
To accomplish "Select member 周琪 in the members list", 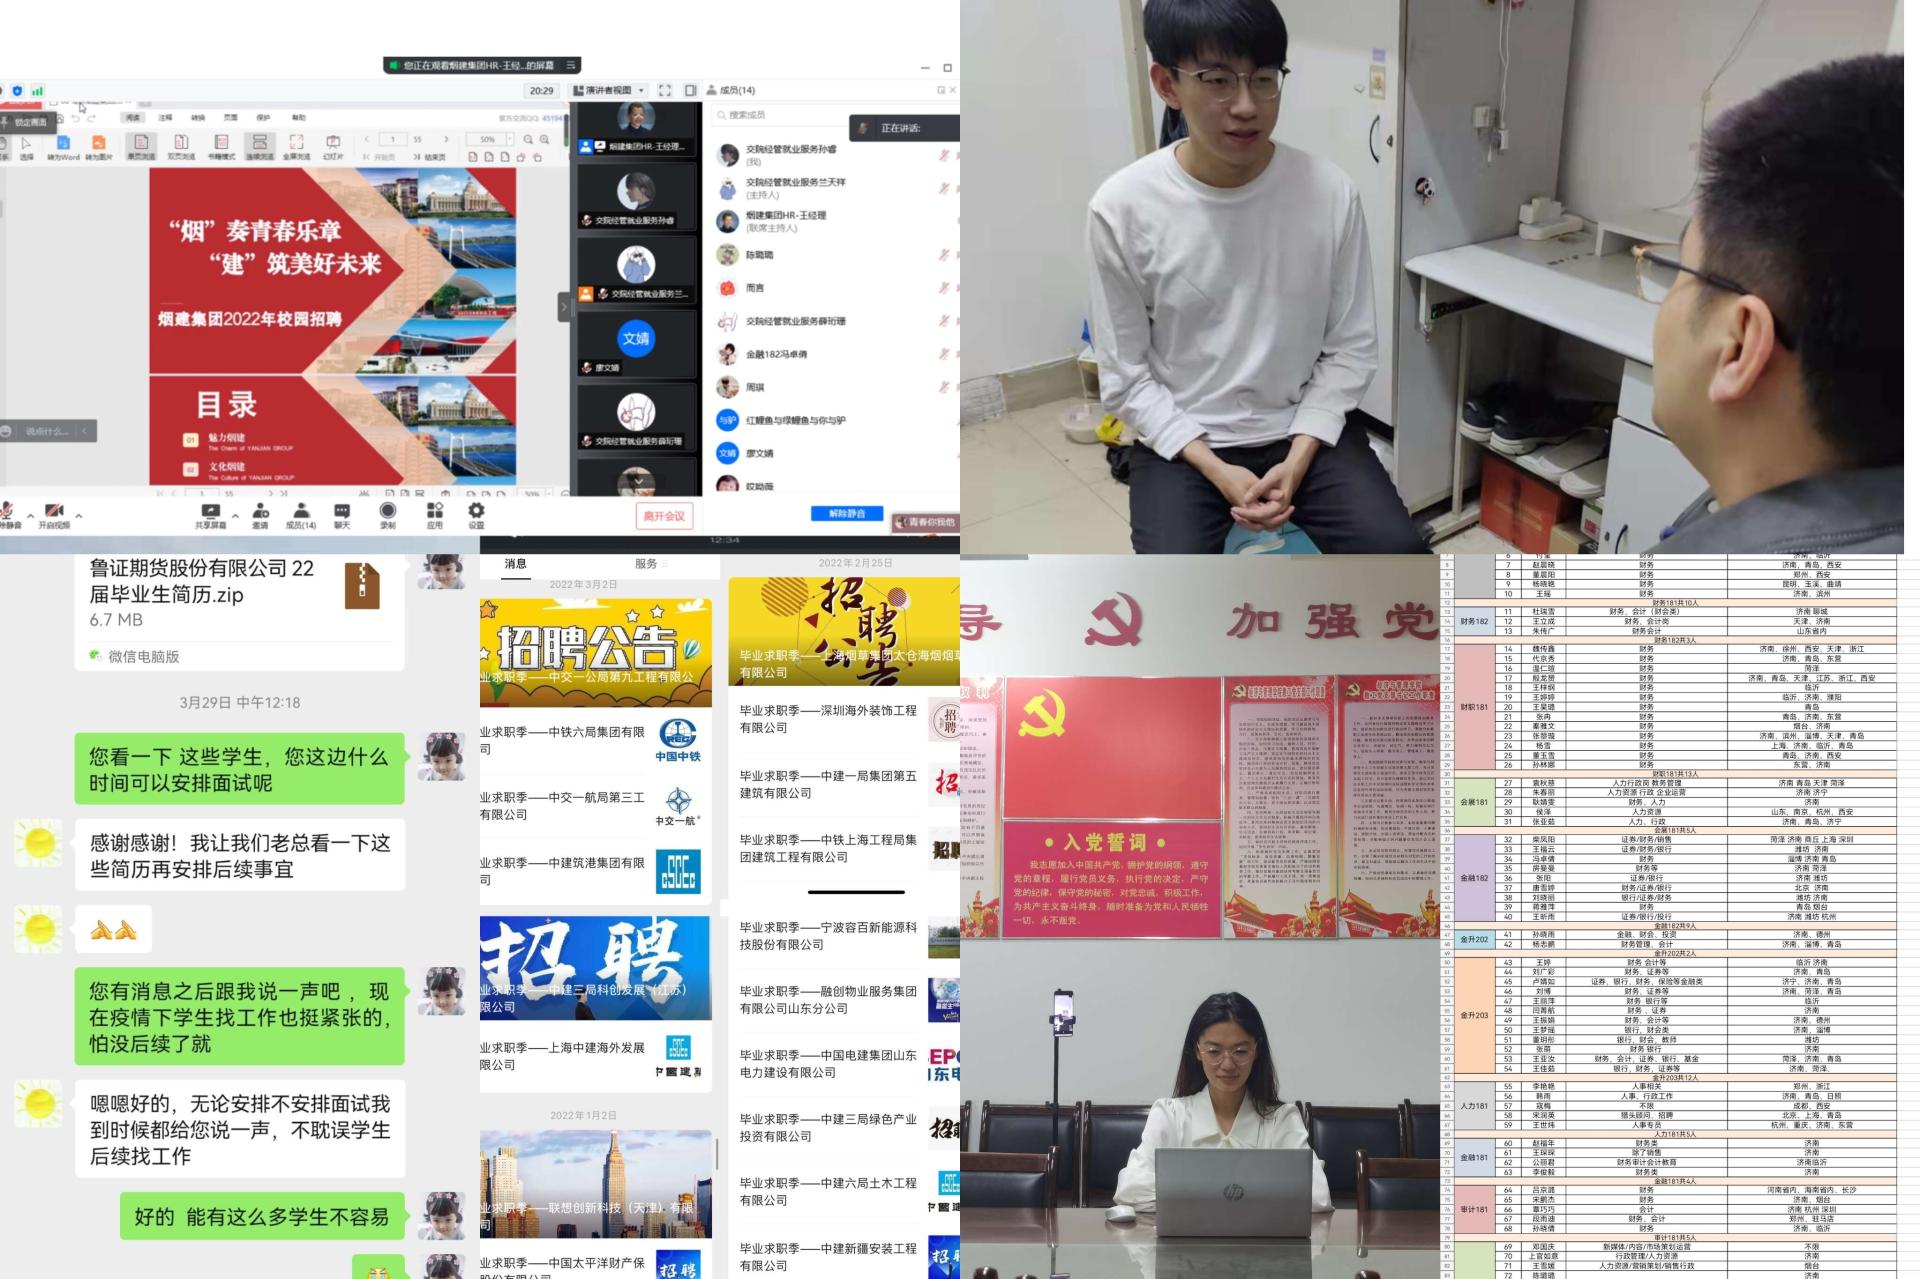I will [835, 387].
